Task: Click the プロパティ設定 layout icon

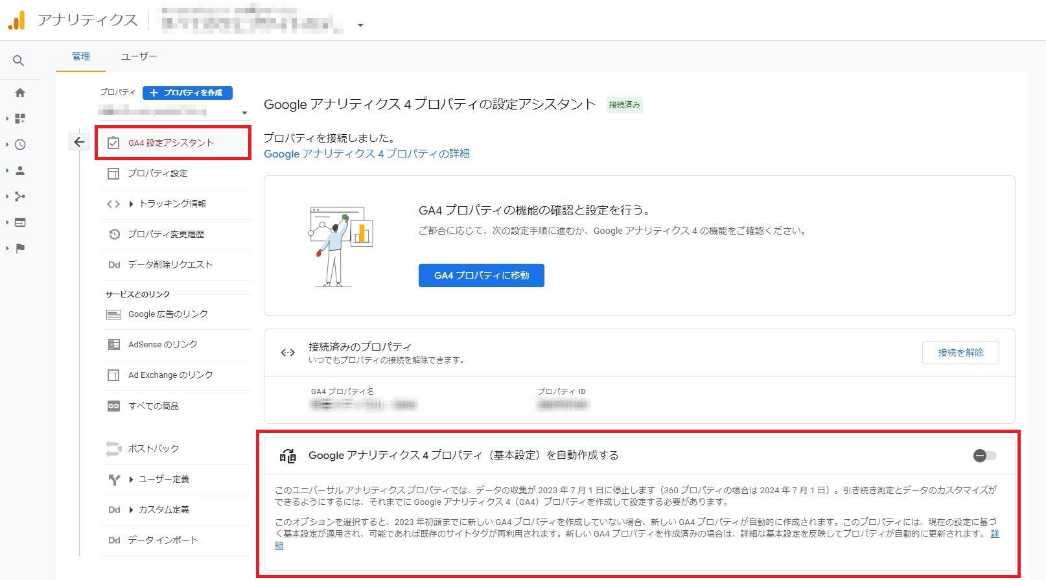Action: 113,174
